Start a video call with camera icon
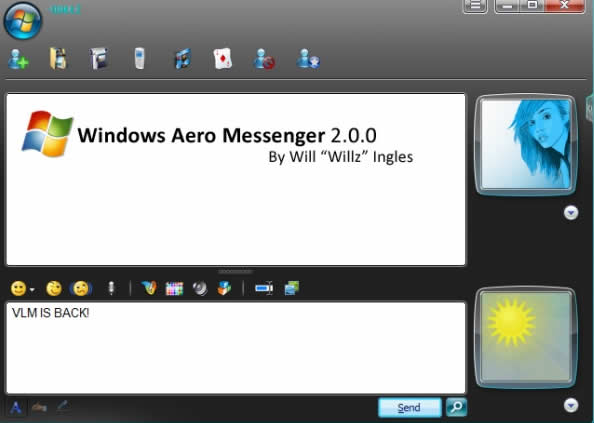The image size is (594, 423). pos(99,59)
